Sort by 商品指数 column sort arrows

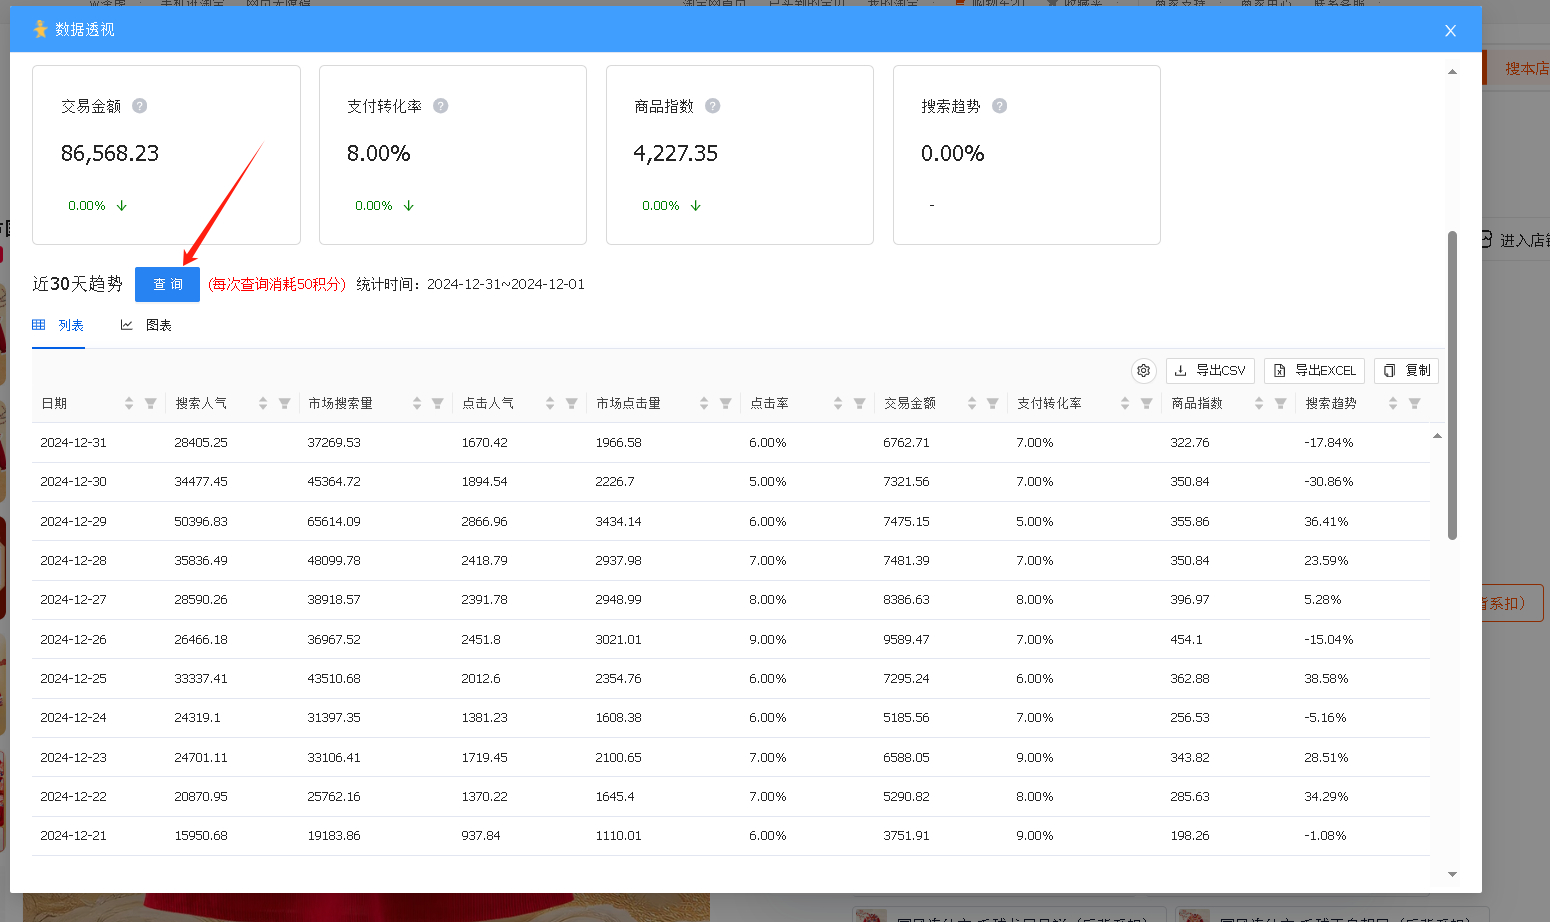pos(1259,403)
